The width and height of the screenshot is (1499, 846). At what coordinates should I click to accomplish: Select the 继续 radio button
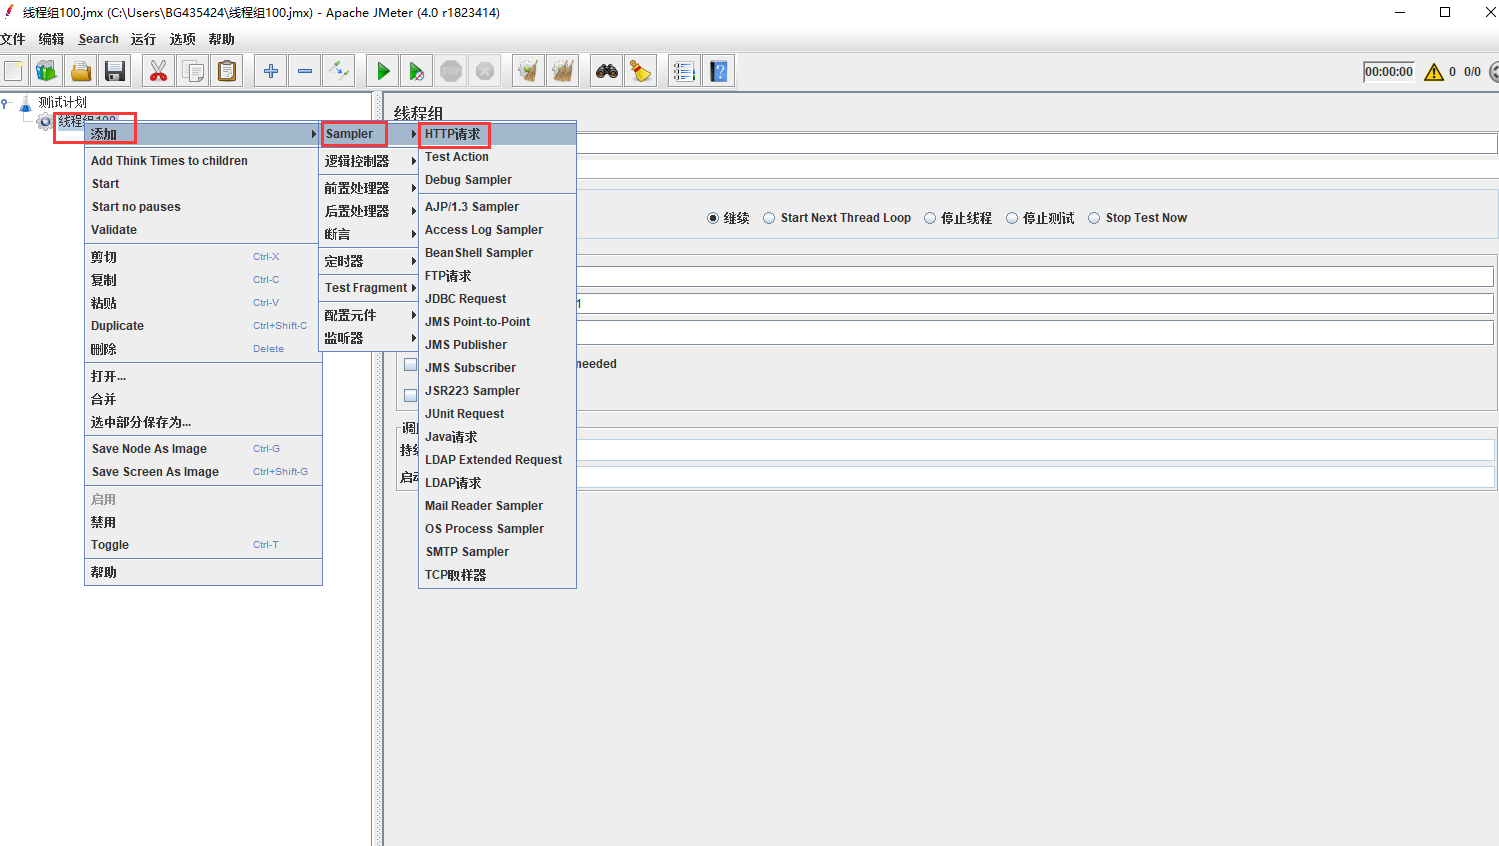pos(713,218)
